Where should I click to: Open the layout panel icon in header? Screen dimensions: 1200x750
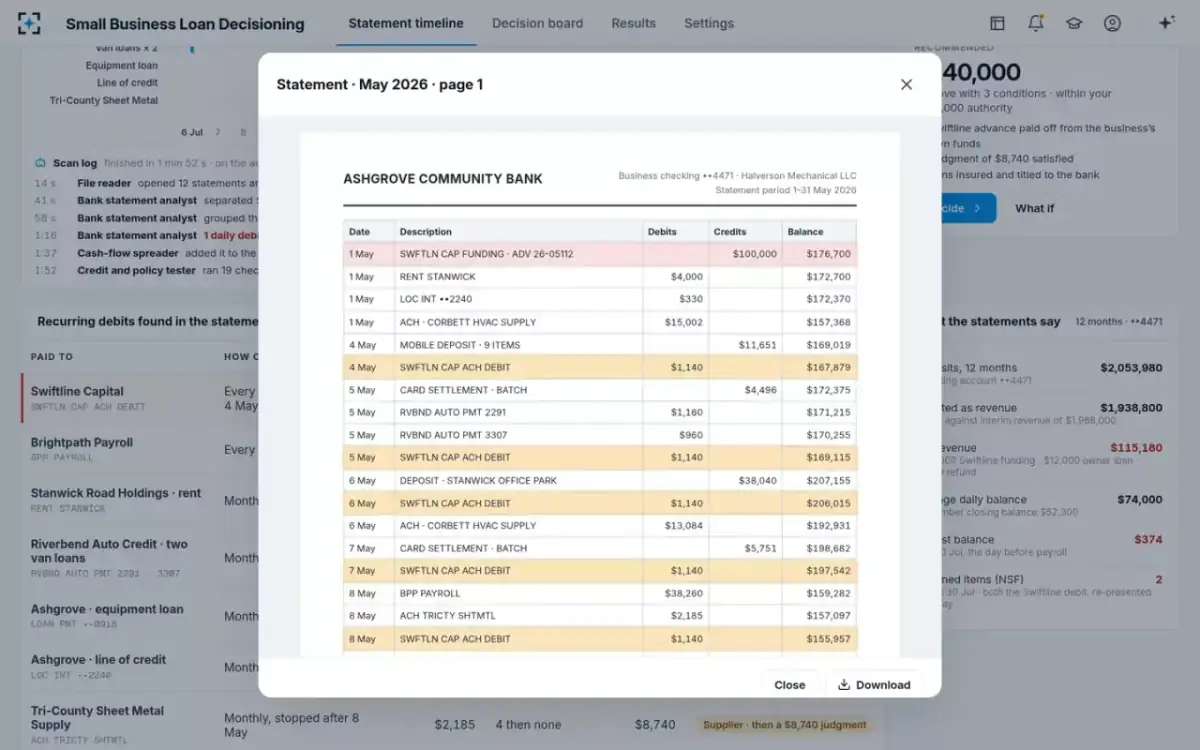[x=997, y=23]
